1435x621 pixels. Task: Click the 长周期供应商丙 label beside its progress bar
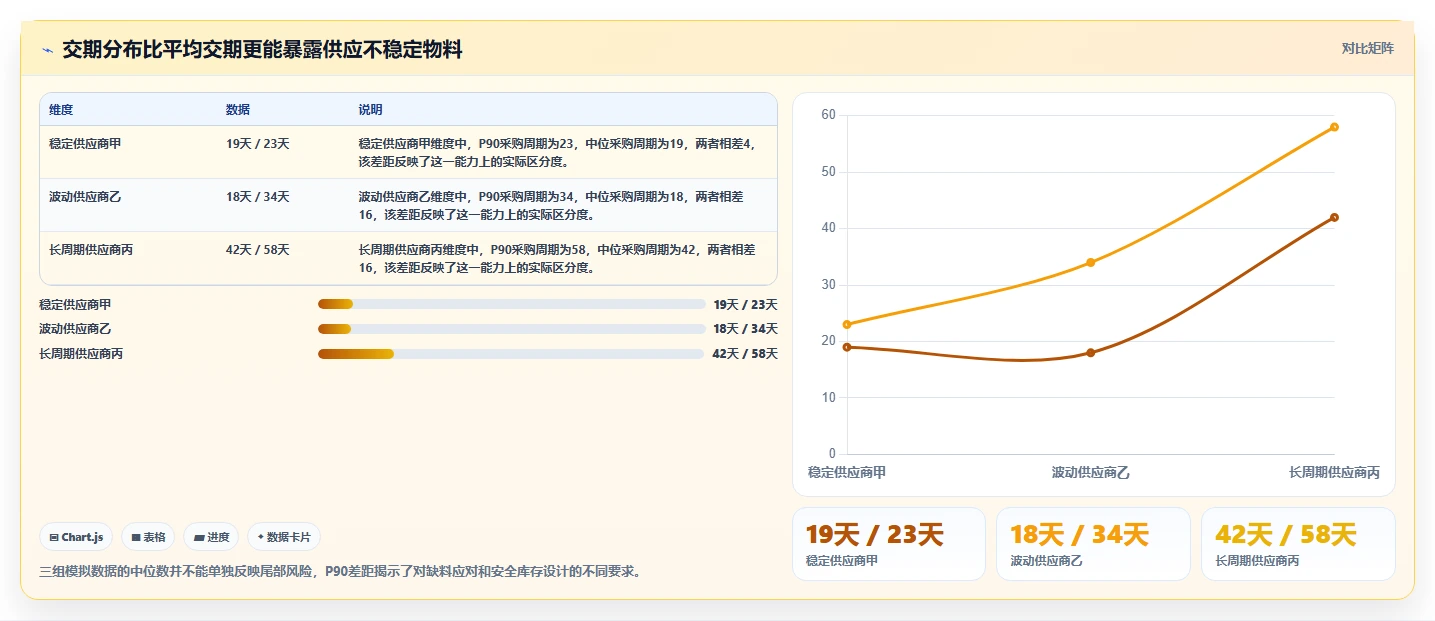[81, 354]
